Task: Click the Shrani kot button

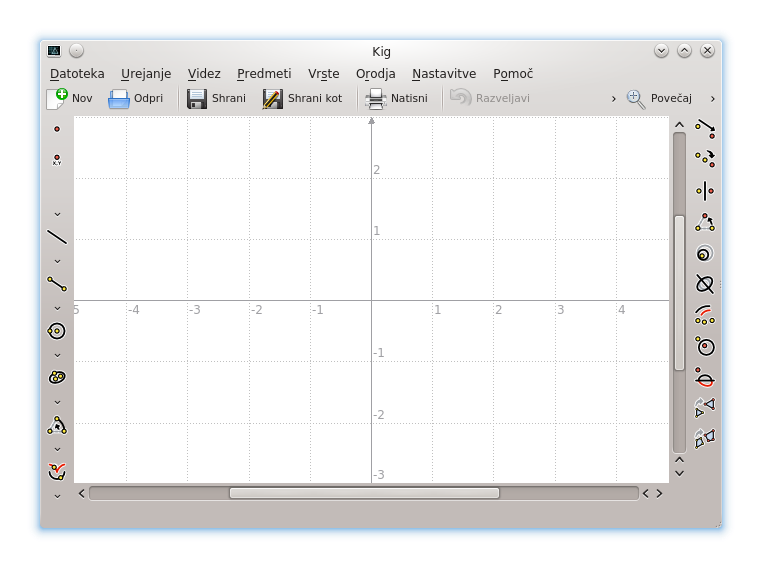Action: (x=302, y=98)
